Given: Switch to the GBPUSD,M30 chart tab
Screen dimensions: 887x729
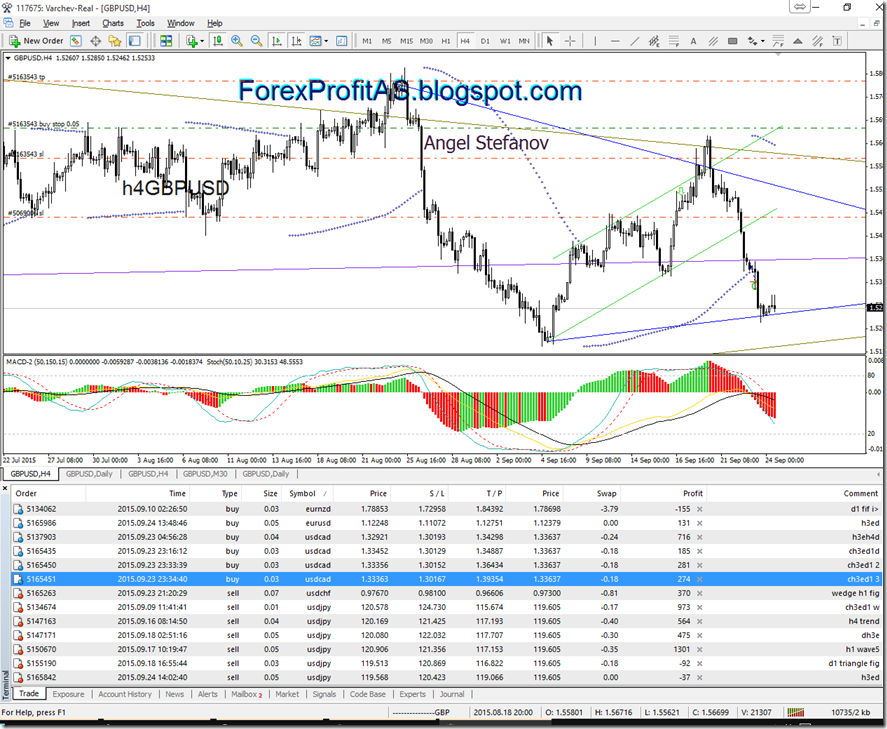Looking at the screenshot, I should tap(205, 474).
